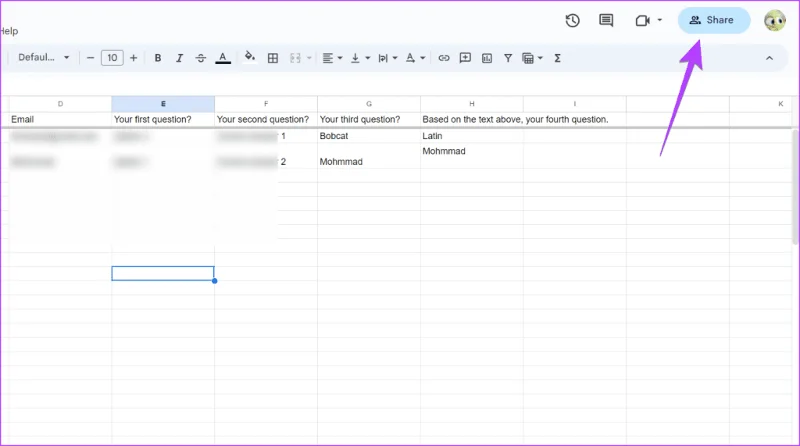The image size is (800, 446).
Task: Select the Latin cell
Action: tap(472, 136)
